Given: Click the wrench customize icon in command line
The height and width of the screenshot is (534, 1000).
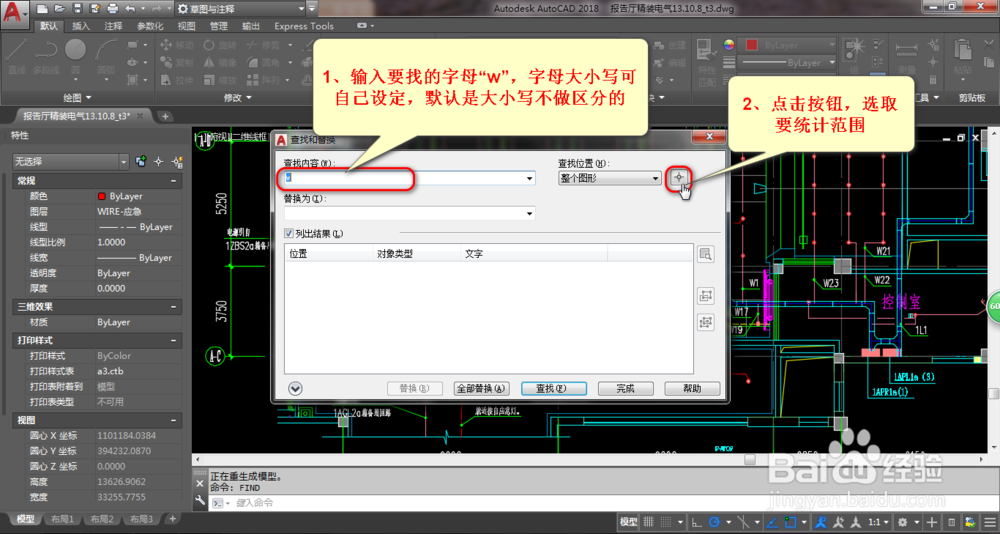Looking at the screenshot, I should (200, 501).
